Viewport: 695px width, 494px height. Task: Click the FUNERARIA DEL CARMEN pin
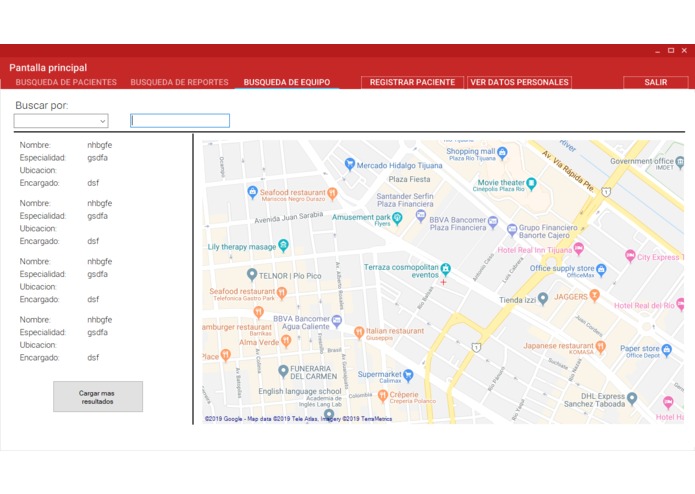click(x=283, y=371)
